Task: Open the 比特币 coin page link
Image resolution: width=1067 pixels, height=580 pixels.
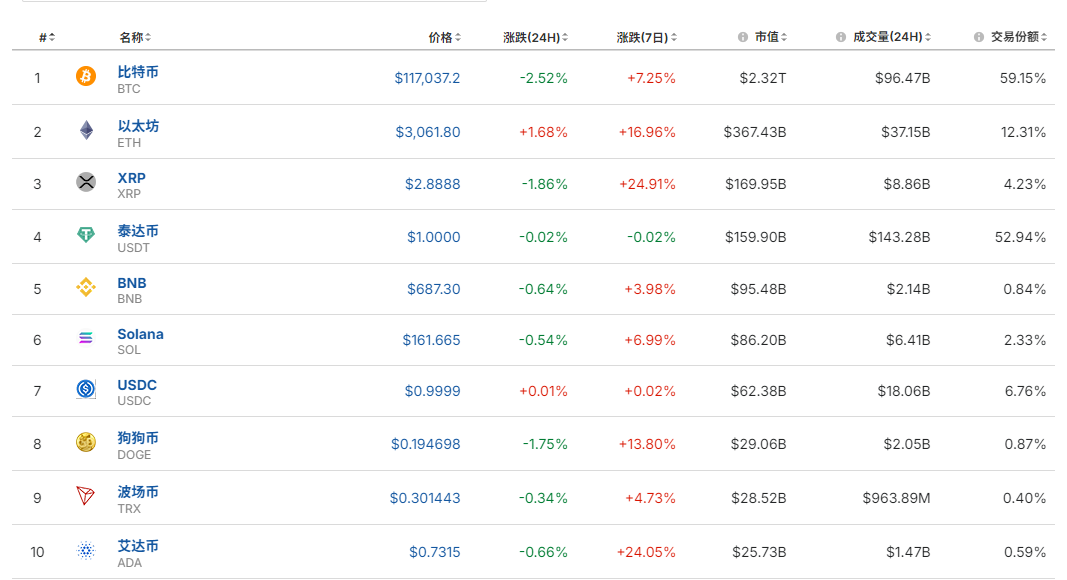Action: click(x=138, y=72)
